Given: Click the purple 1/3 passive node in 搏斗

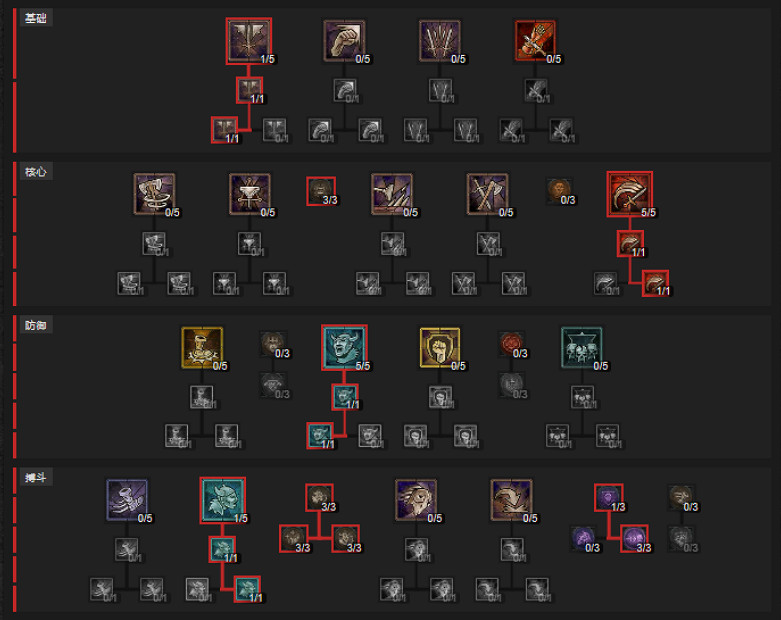Looking at the screenshot, I should 609,497.
